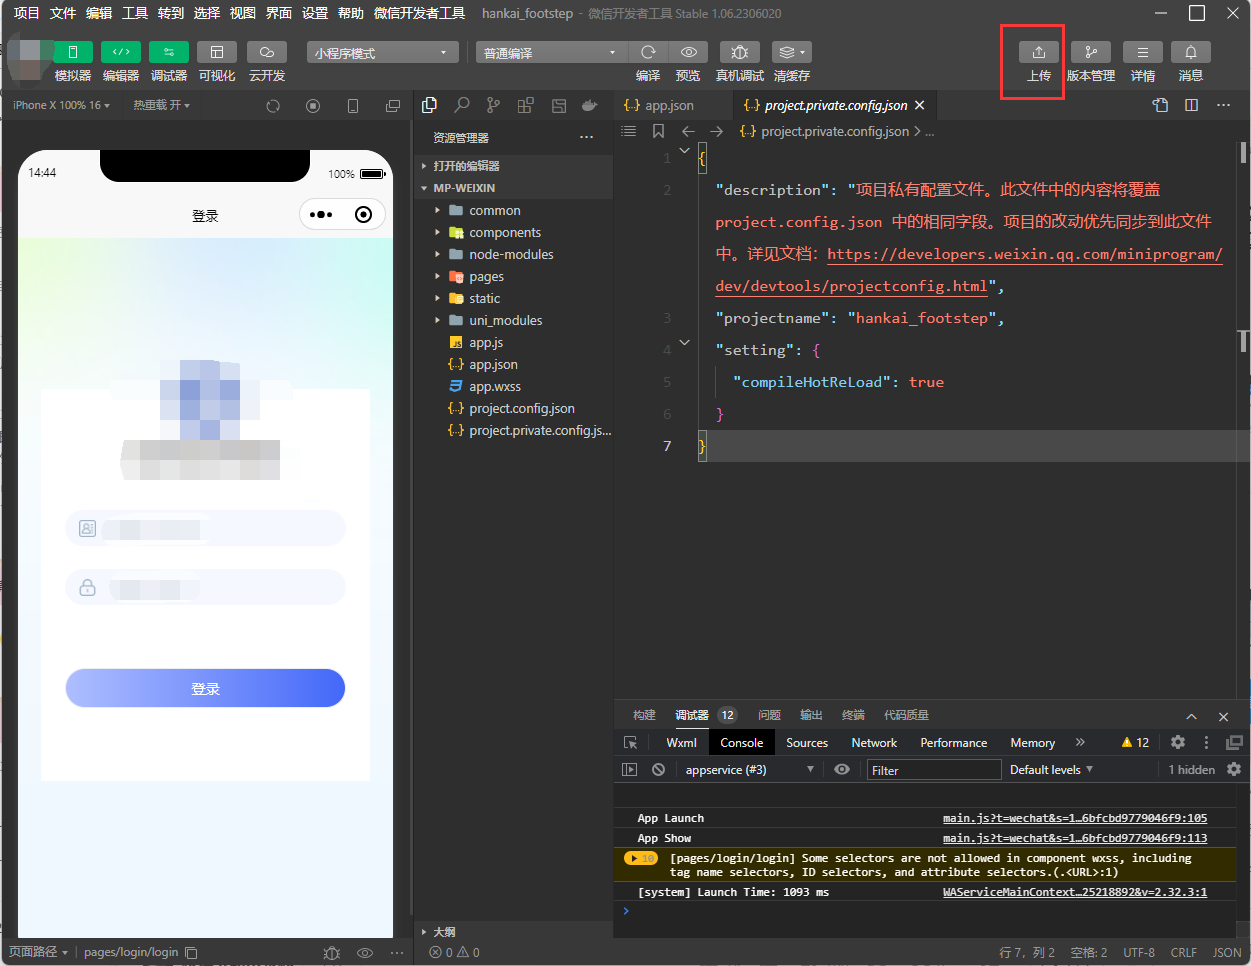
Task: Fold the setting block at line 4
Action: pyautogui.click(x=685, y=343)
